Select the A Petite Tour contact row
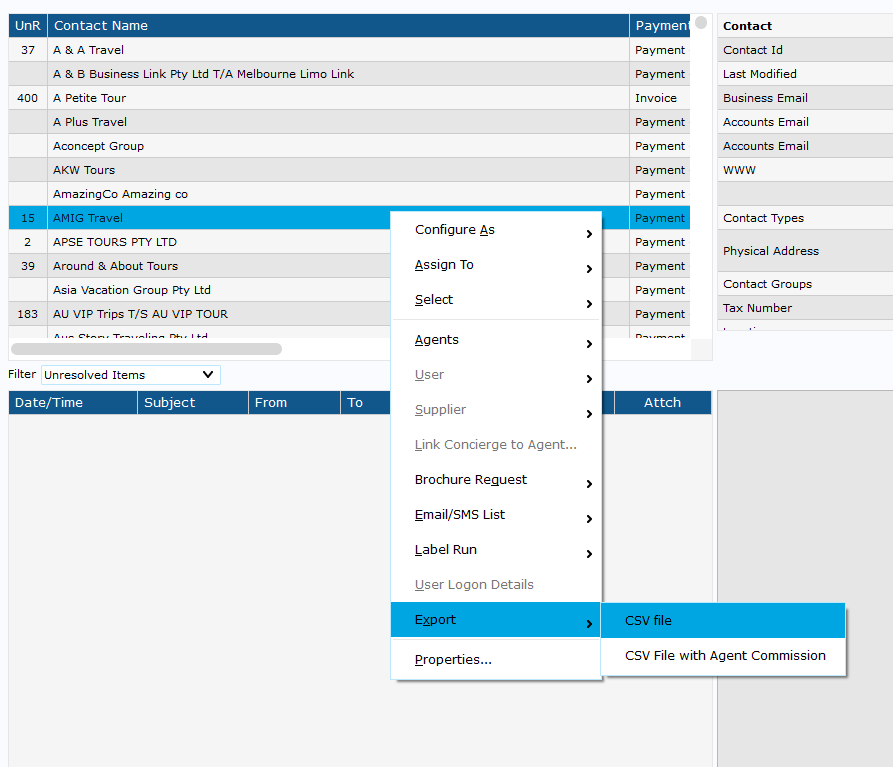This screenshot has height=767, width=893. coord(90,98)
